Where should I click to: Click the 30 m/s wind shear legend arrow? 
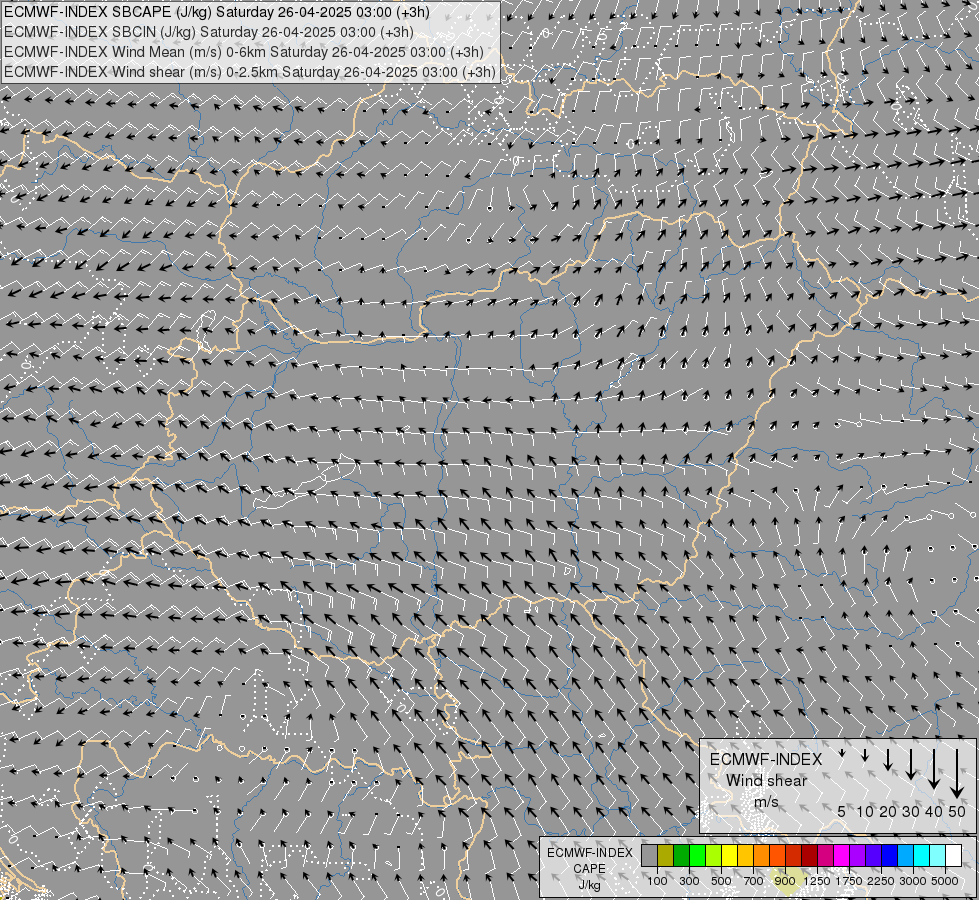click(x=911, y=764)
